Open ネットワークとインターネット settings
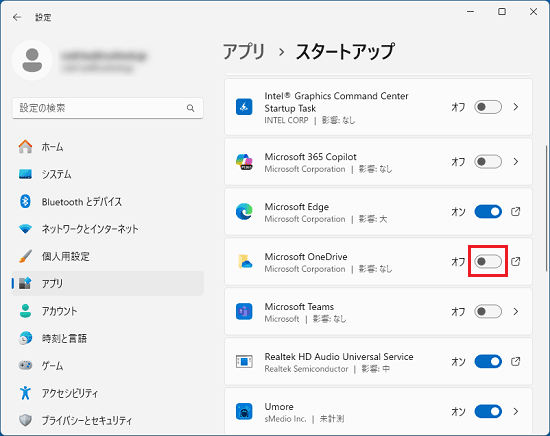This screenshot has height=436, width=550. [x=108, y=229]
